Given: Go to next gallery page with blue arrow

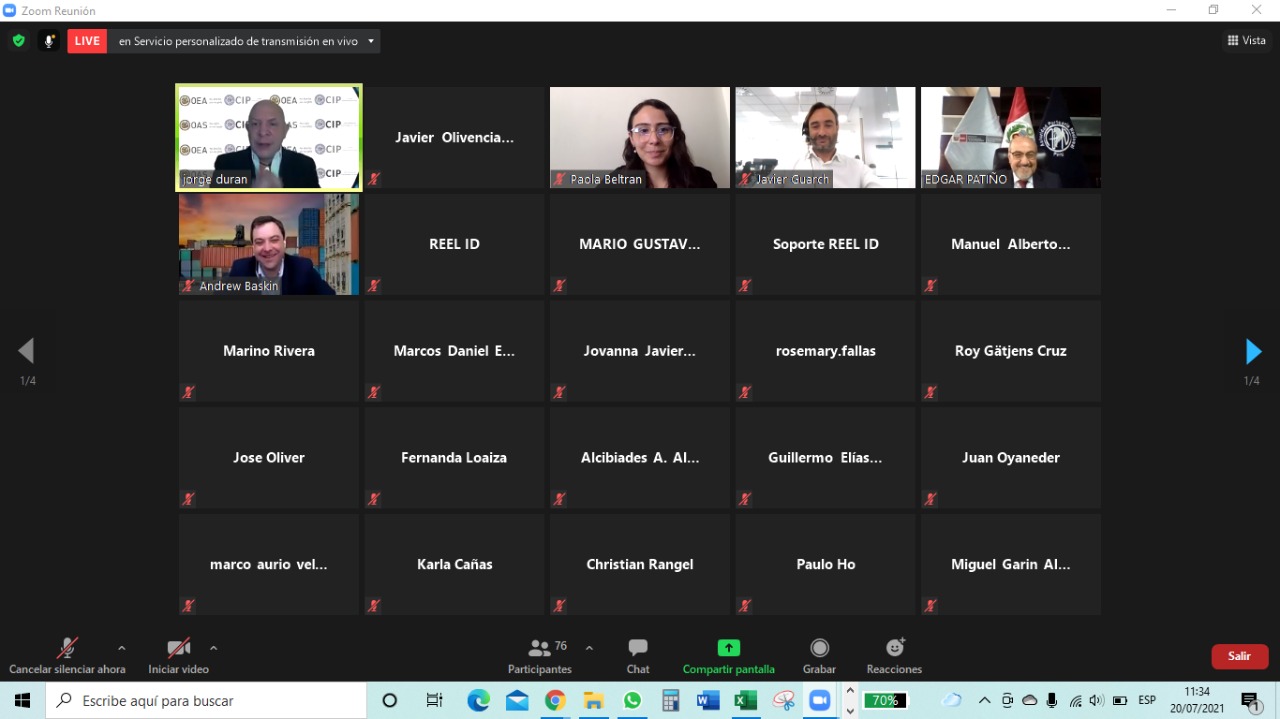Looking at the screenshot, I should pyautogui.click(x=1253, y=351).
